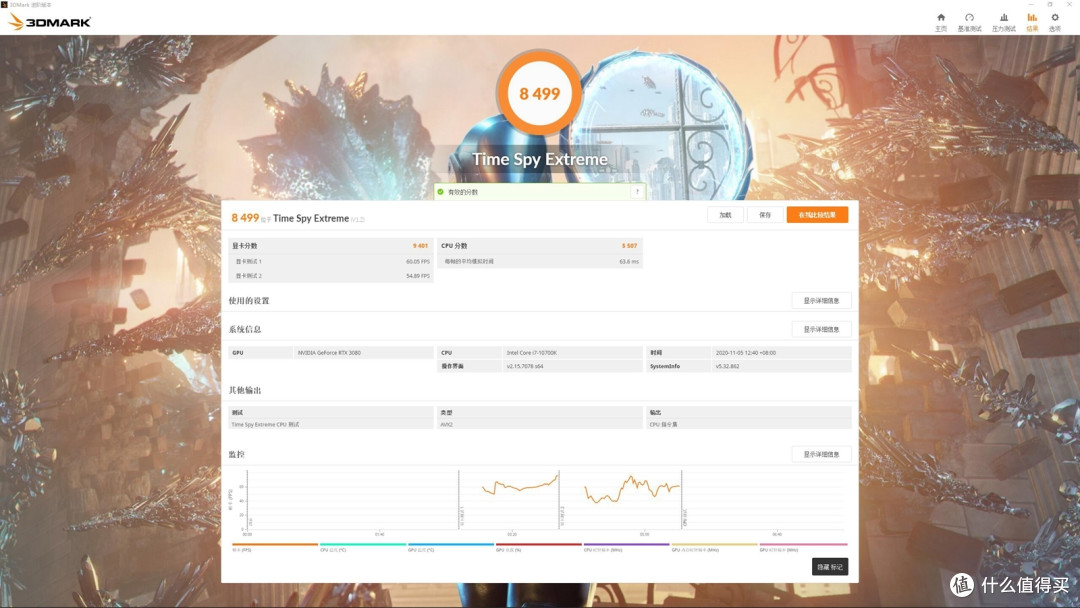Click the Intel Core i7-10700K cell
The image size is (1080, 608).
pyautogui.click(x=573, y=353)
